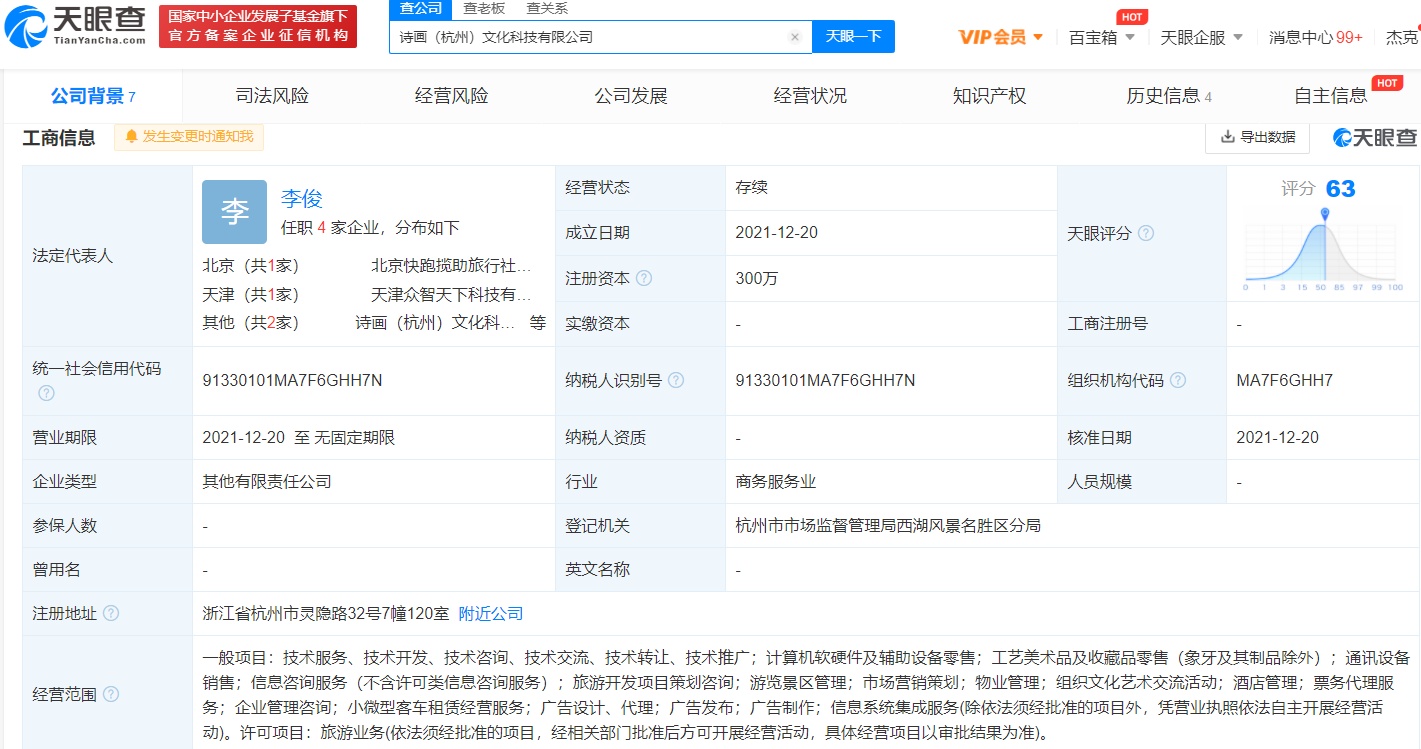Click organization code MA7F6GHH7

click(1284, 380)
